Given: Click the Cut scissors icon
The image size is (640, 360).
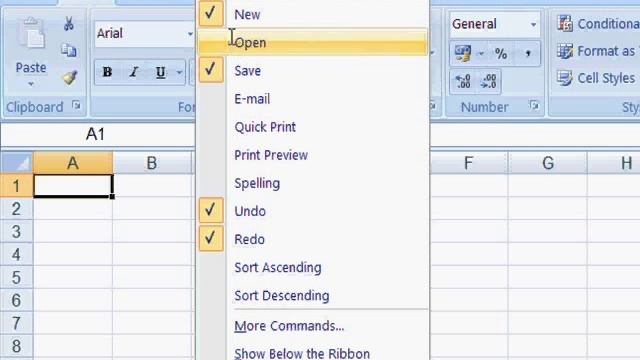Looking at the screenshot, I should pos(69,24).
